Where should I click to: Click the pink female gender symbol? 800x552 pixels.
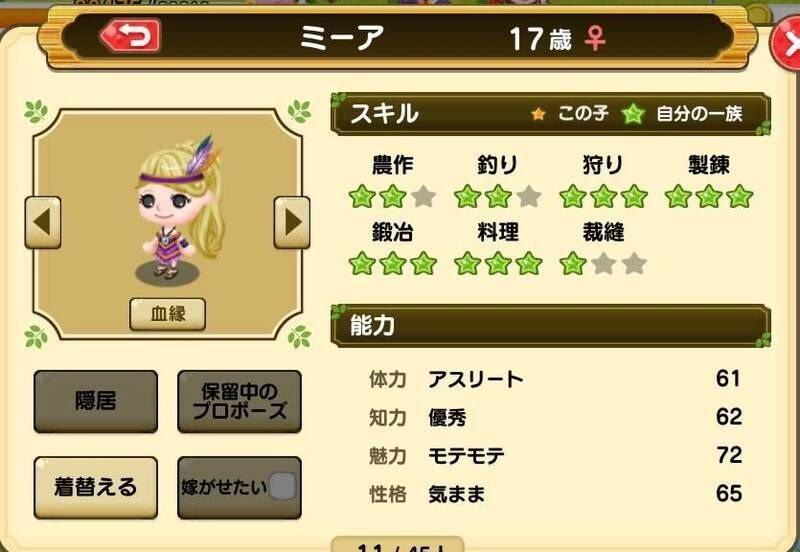[595, 39]
